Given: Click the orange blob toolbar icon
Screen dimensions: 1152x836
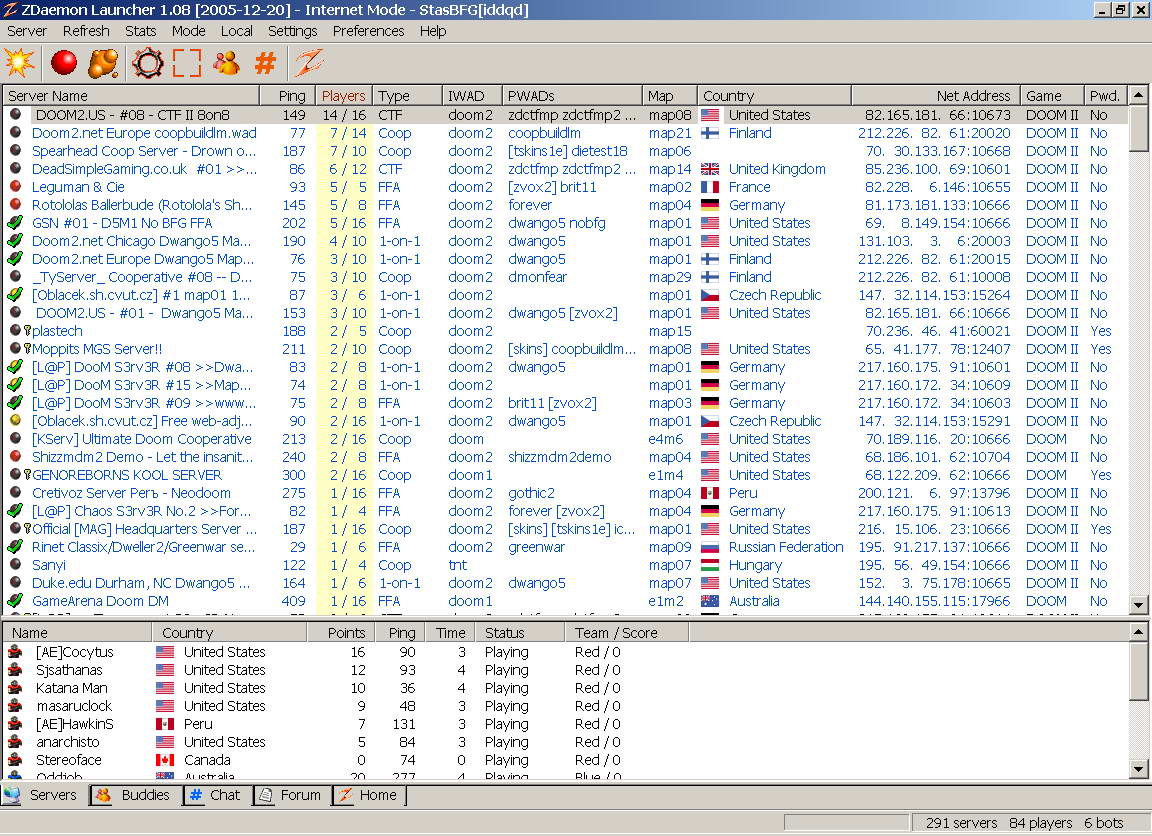Looking at the screenshot, I should [104, 63].
